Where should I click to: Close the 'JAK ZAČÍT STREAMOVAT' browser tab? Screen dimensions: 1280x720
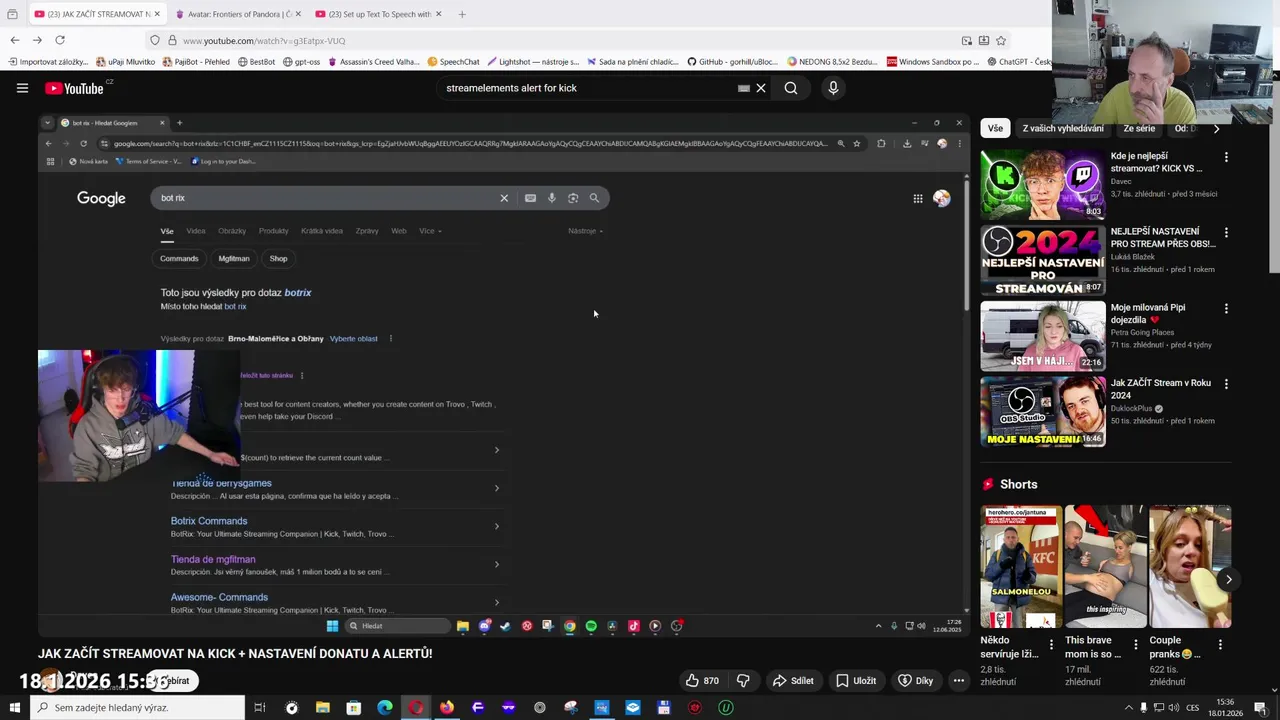pyautogui.click(x=157, y=14)
